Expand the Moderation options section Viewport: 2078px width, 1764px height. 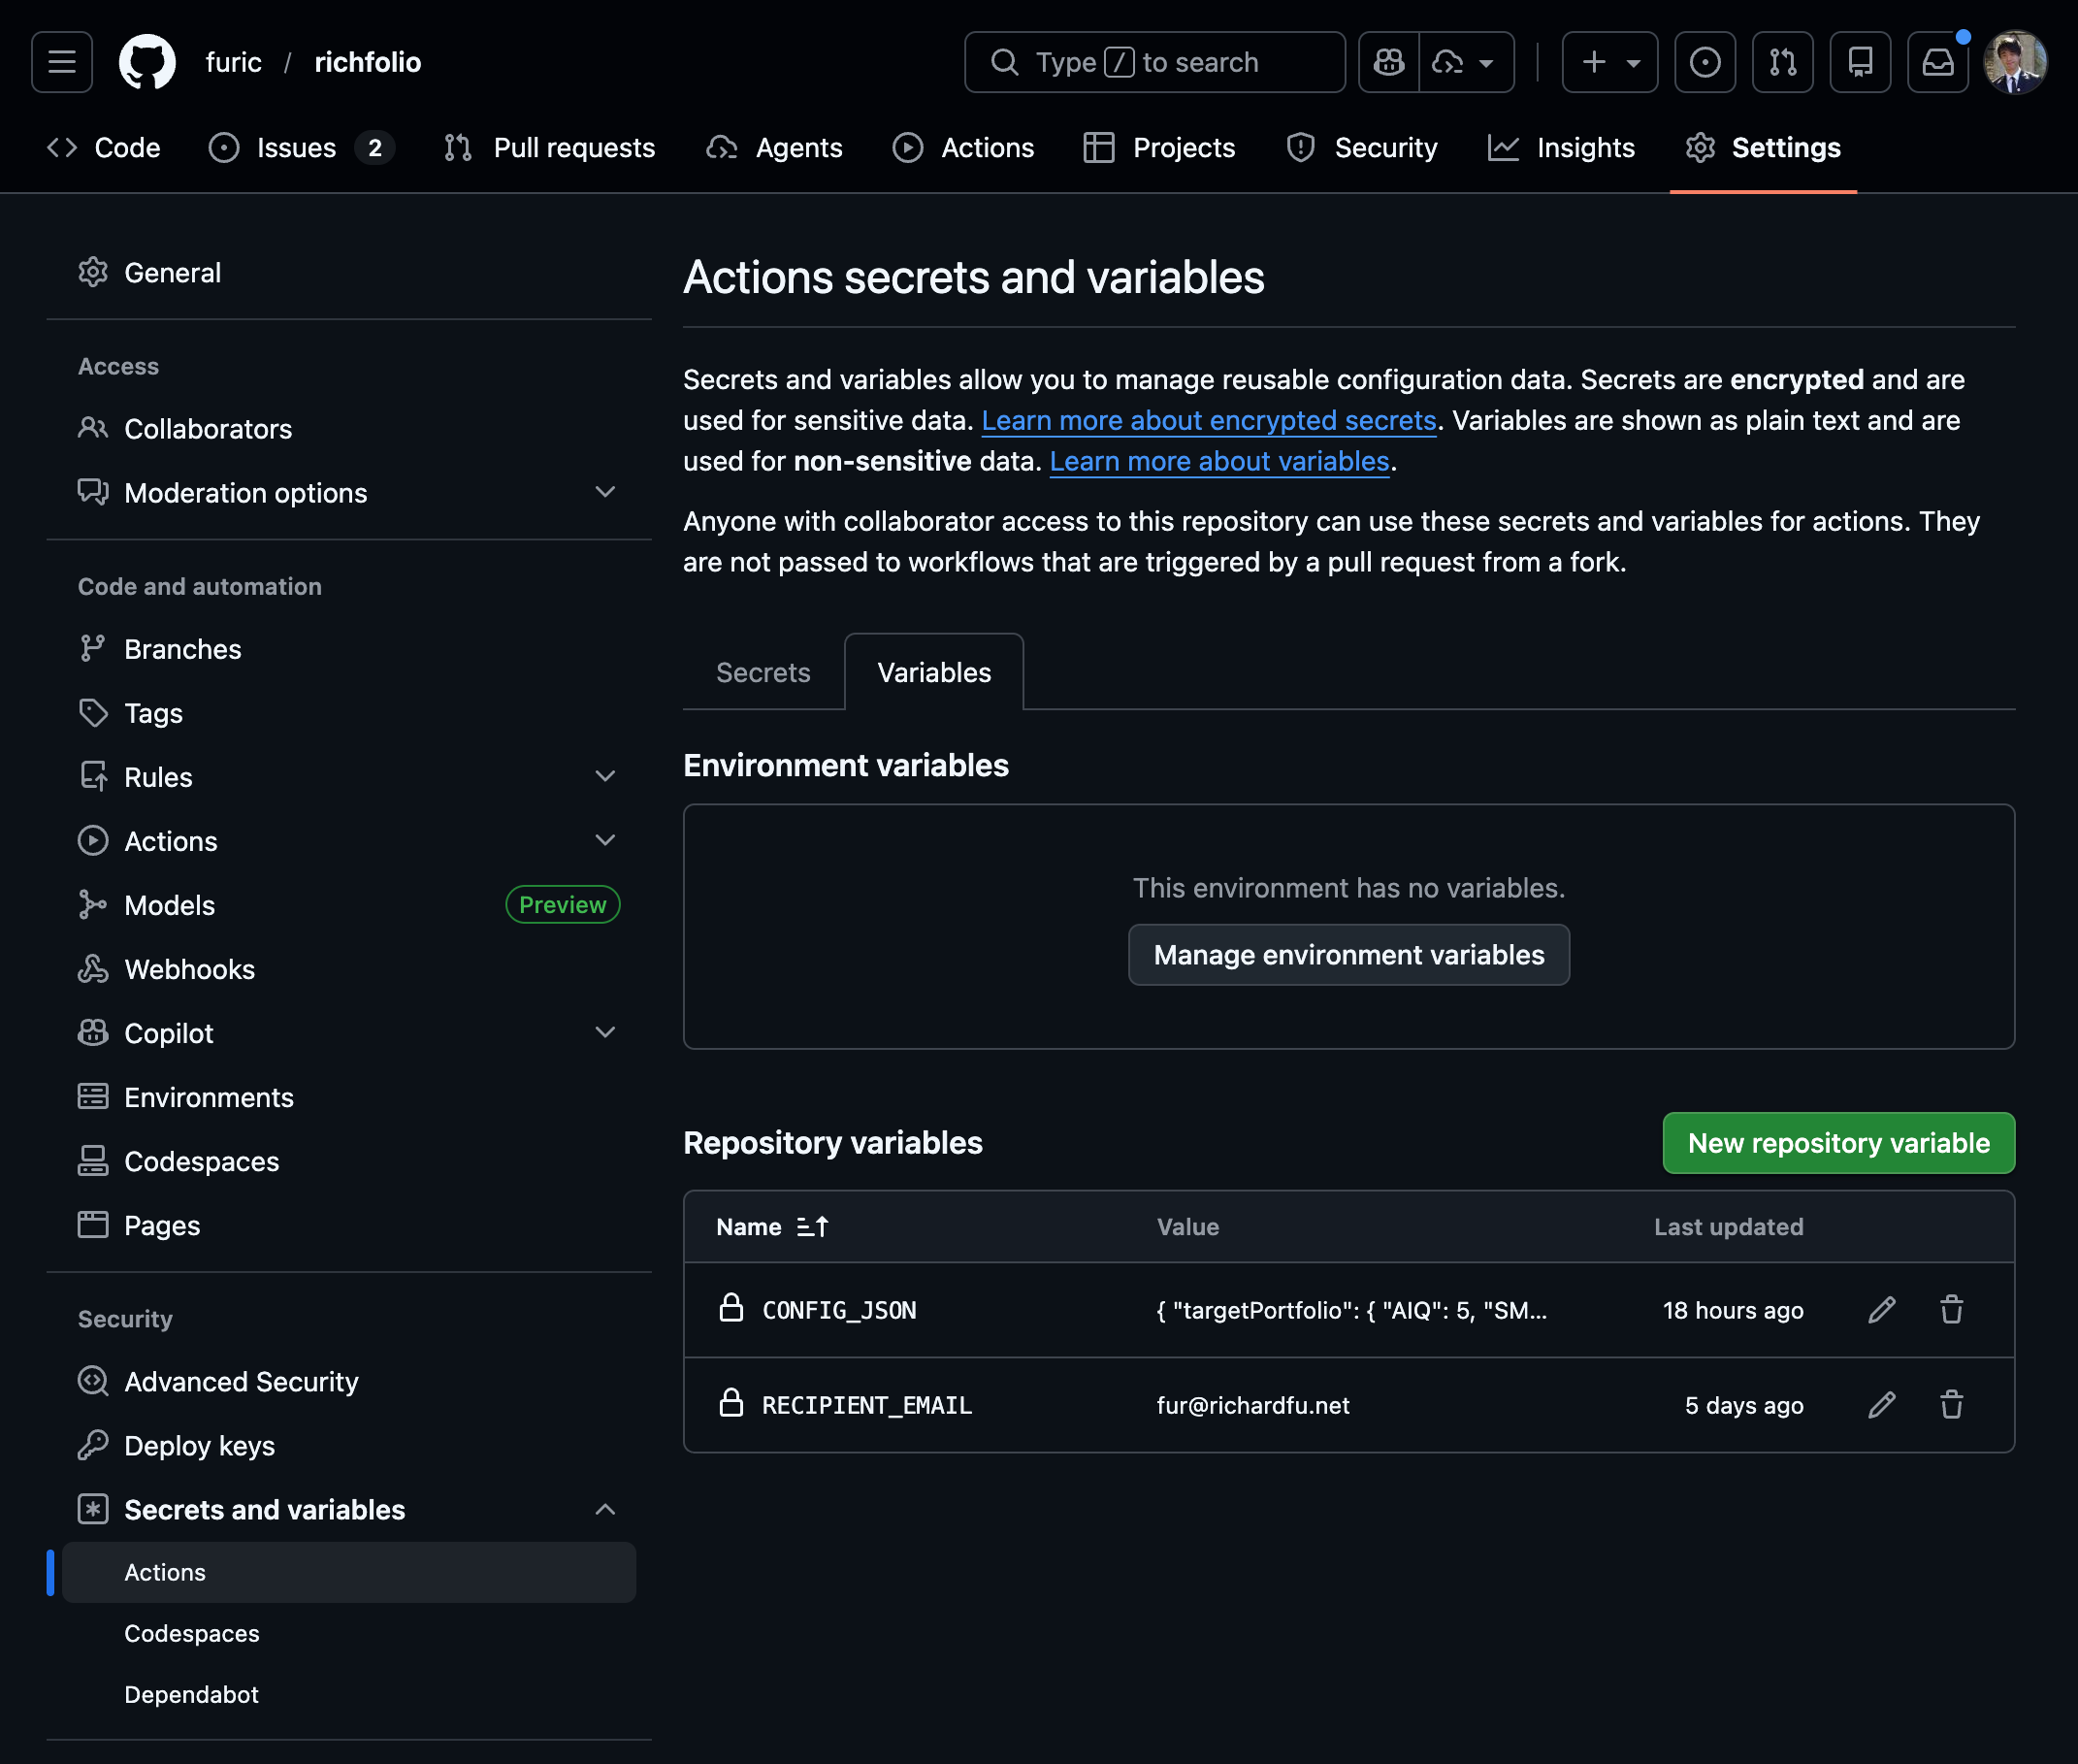click(606, 492)
